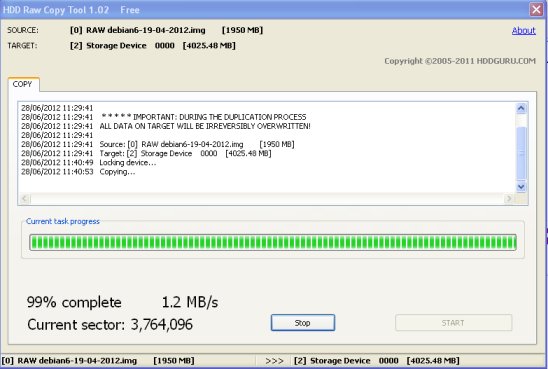Click the log scroll down arrow
Image resolution: width=548 pixels, height=369 pixels.
[x=521, y=186]
